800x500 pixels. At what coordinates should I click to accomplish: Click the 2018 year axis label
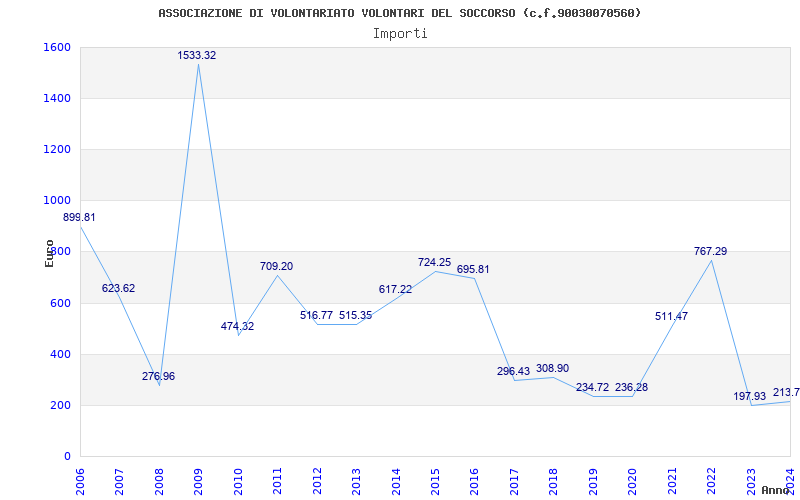[554, 481]
